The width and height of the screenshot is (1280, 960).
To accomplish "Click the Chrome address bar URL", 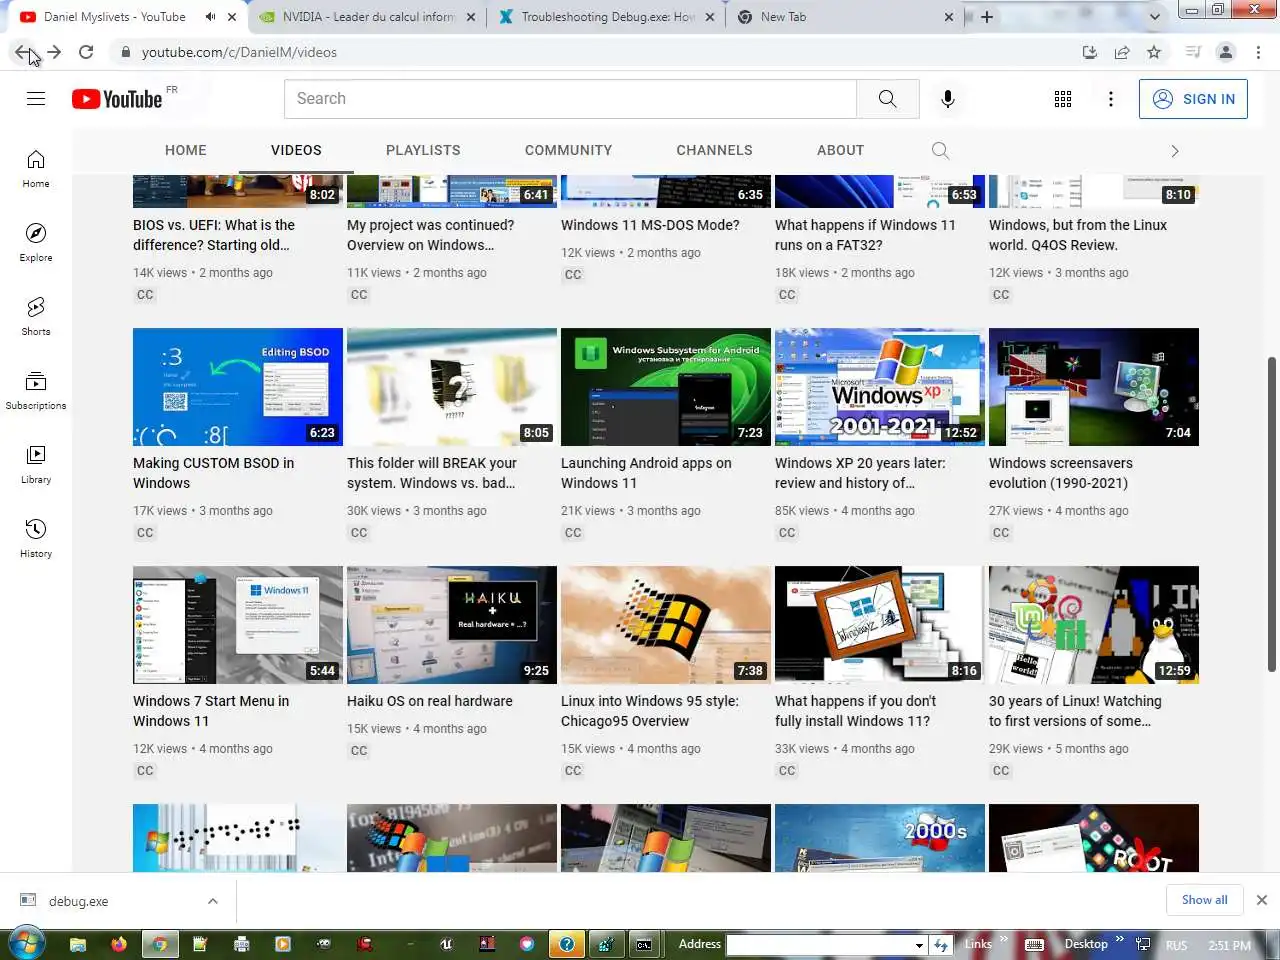I will pyautogui.click(x=239, y=52).
